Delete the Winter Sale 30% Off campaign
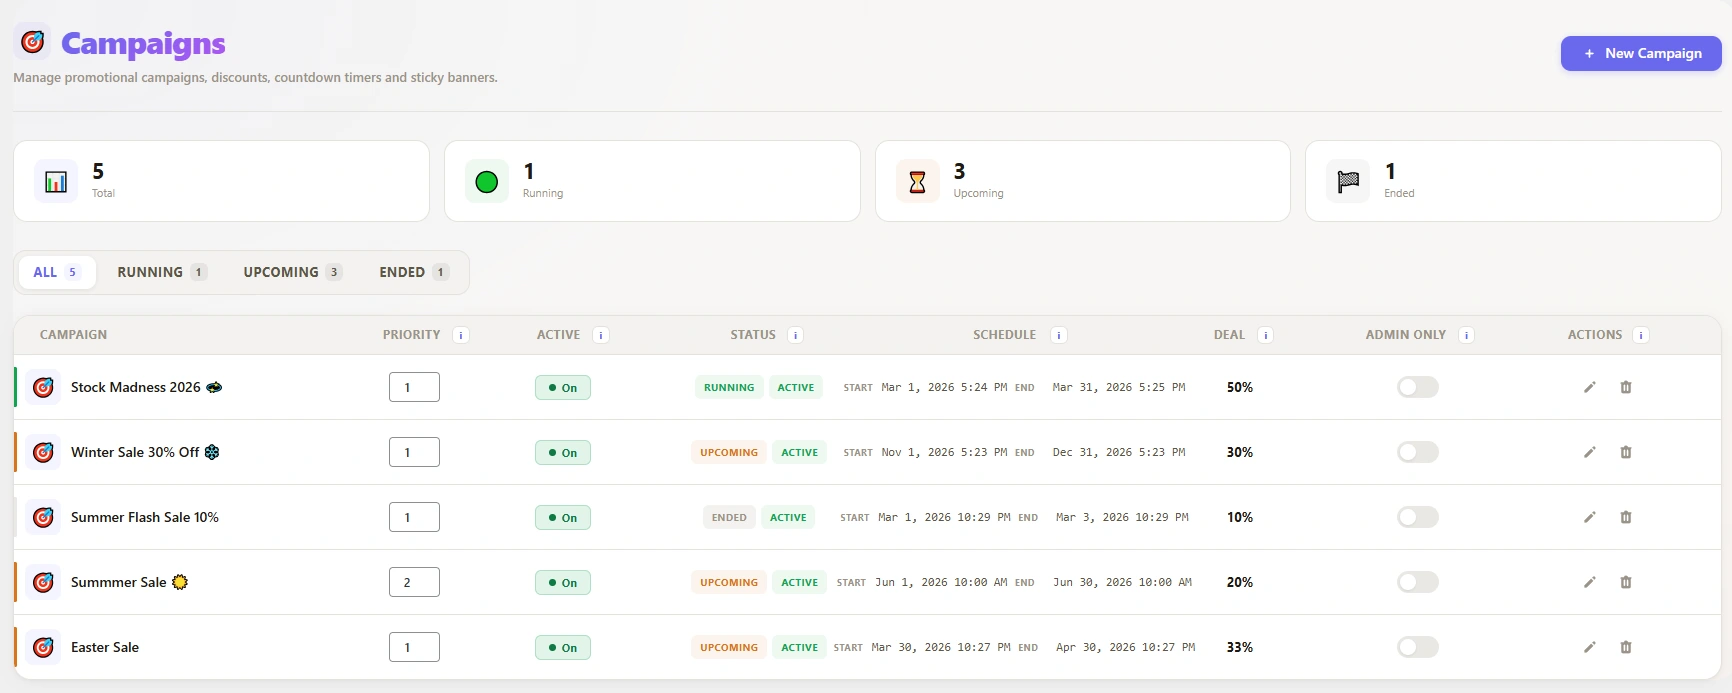Screen dimensions: 1732x693 click(x=1625, y=452)
